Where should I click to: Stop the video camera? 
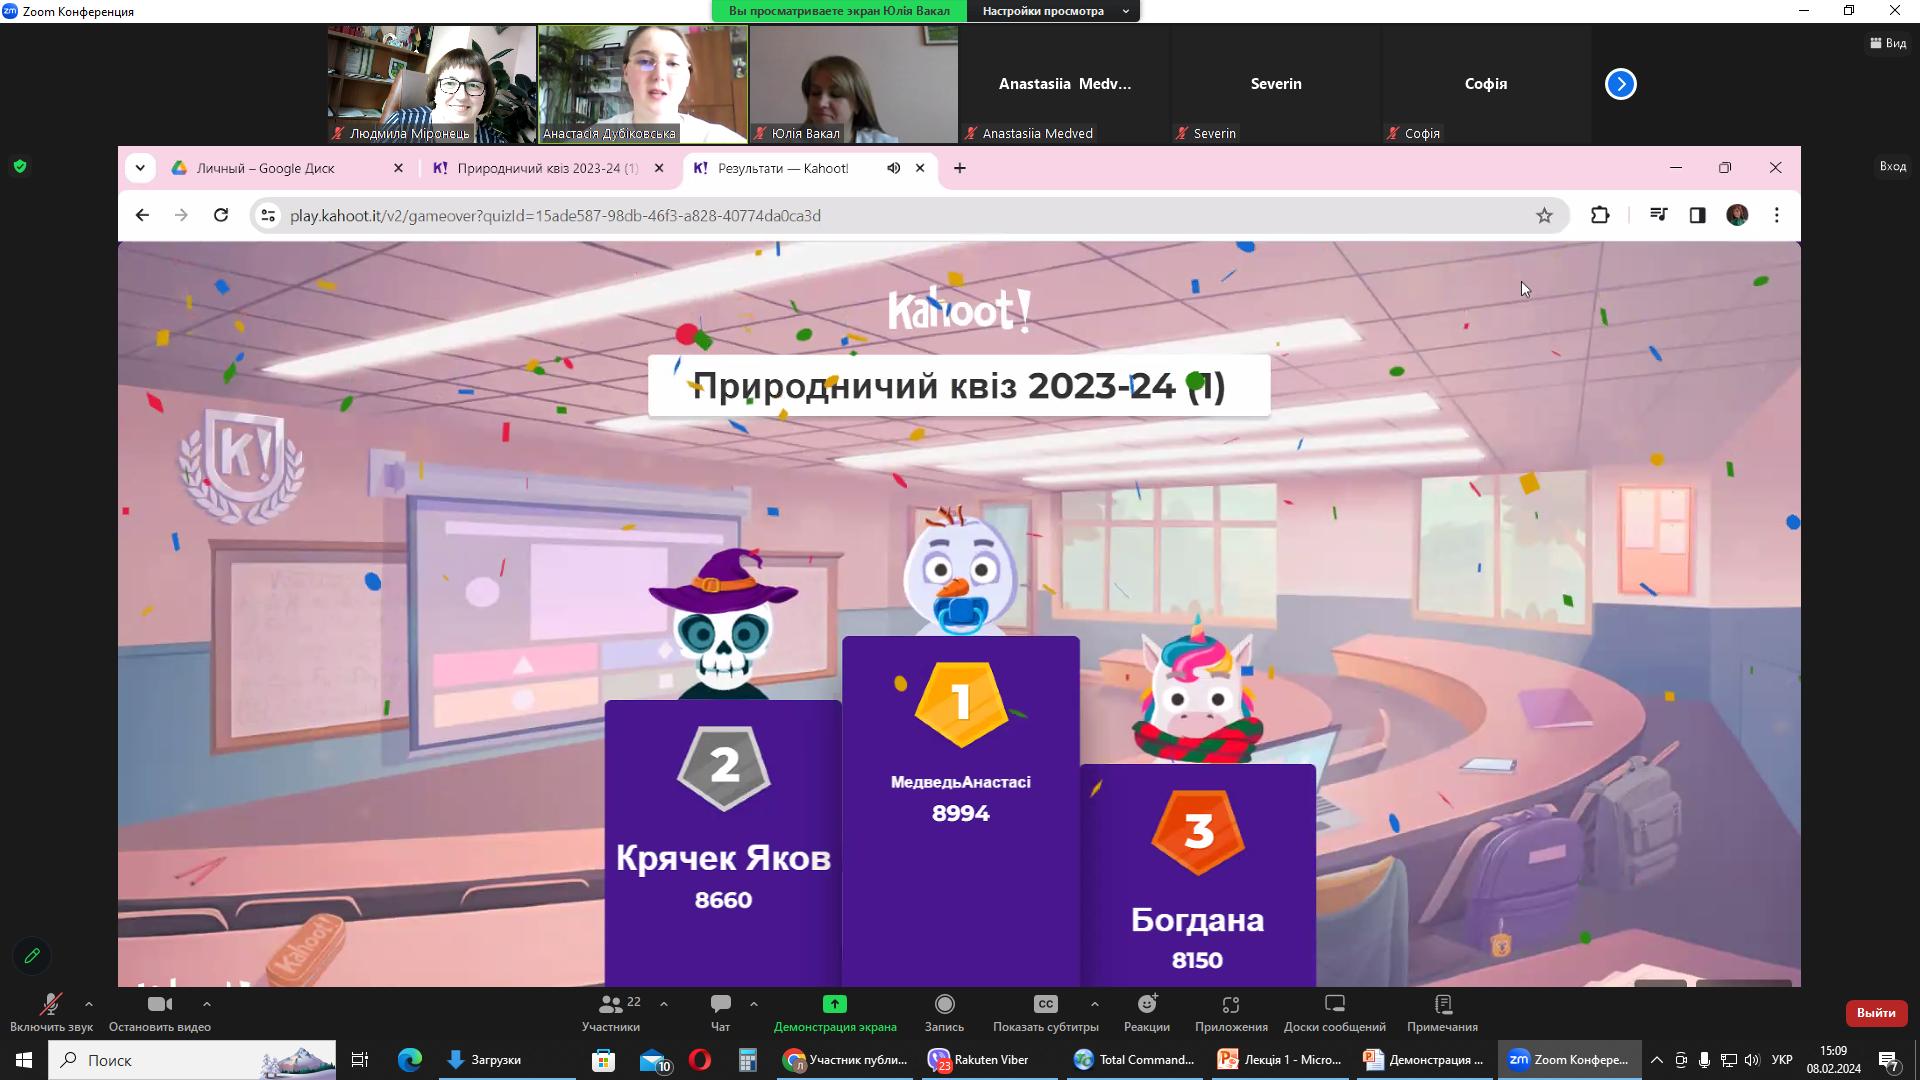click(x=159, y=1012)
